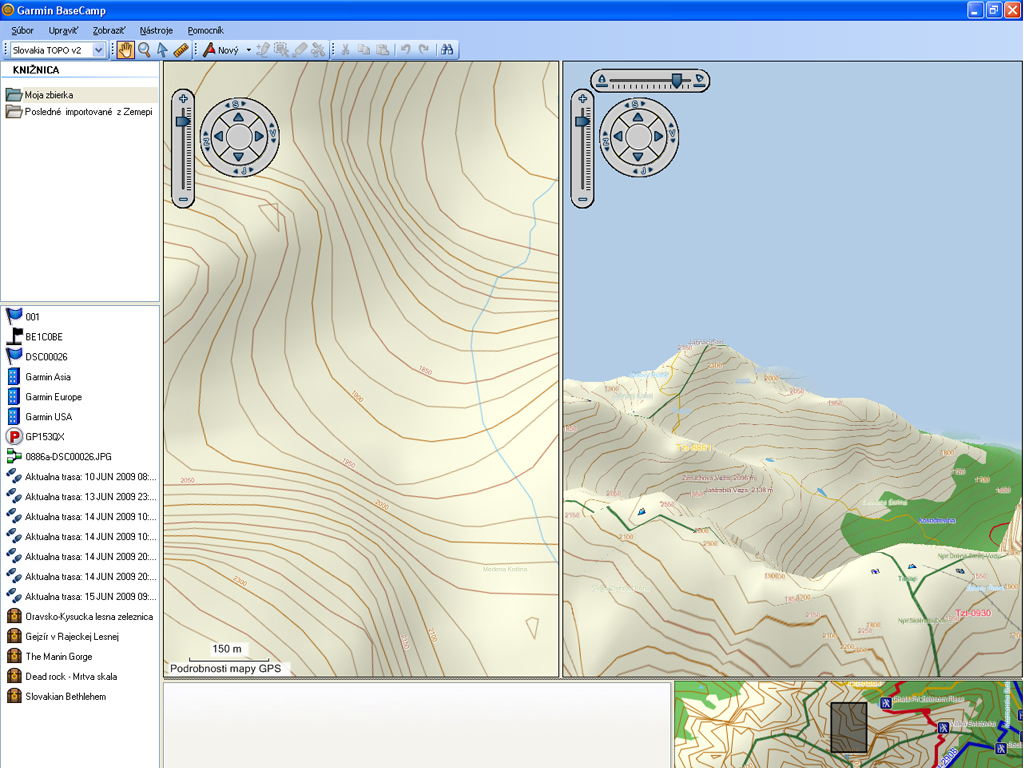Viewport: 1024px width, 768px height.
Task: Click plus zoom-in on 2D map
Action: (183, 99)
